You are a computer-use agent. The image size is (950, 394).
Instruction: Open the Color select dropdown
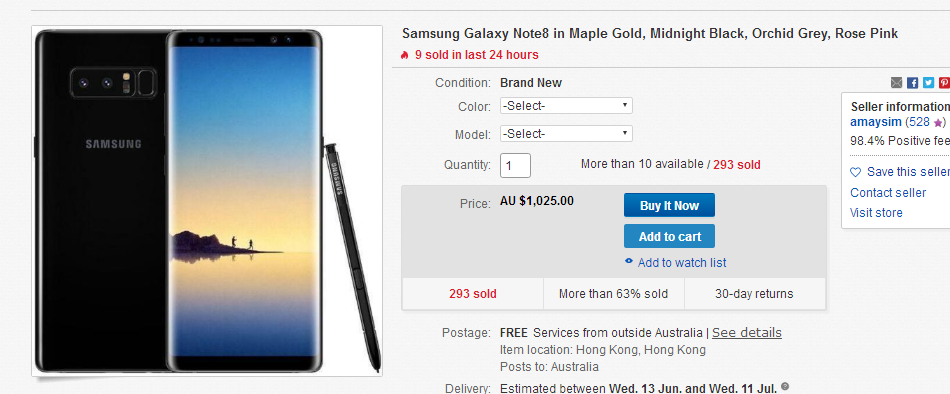pyautogui.click(x=566, y=105)
